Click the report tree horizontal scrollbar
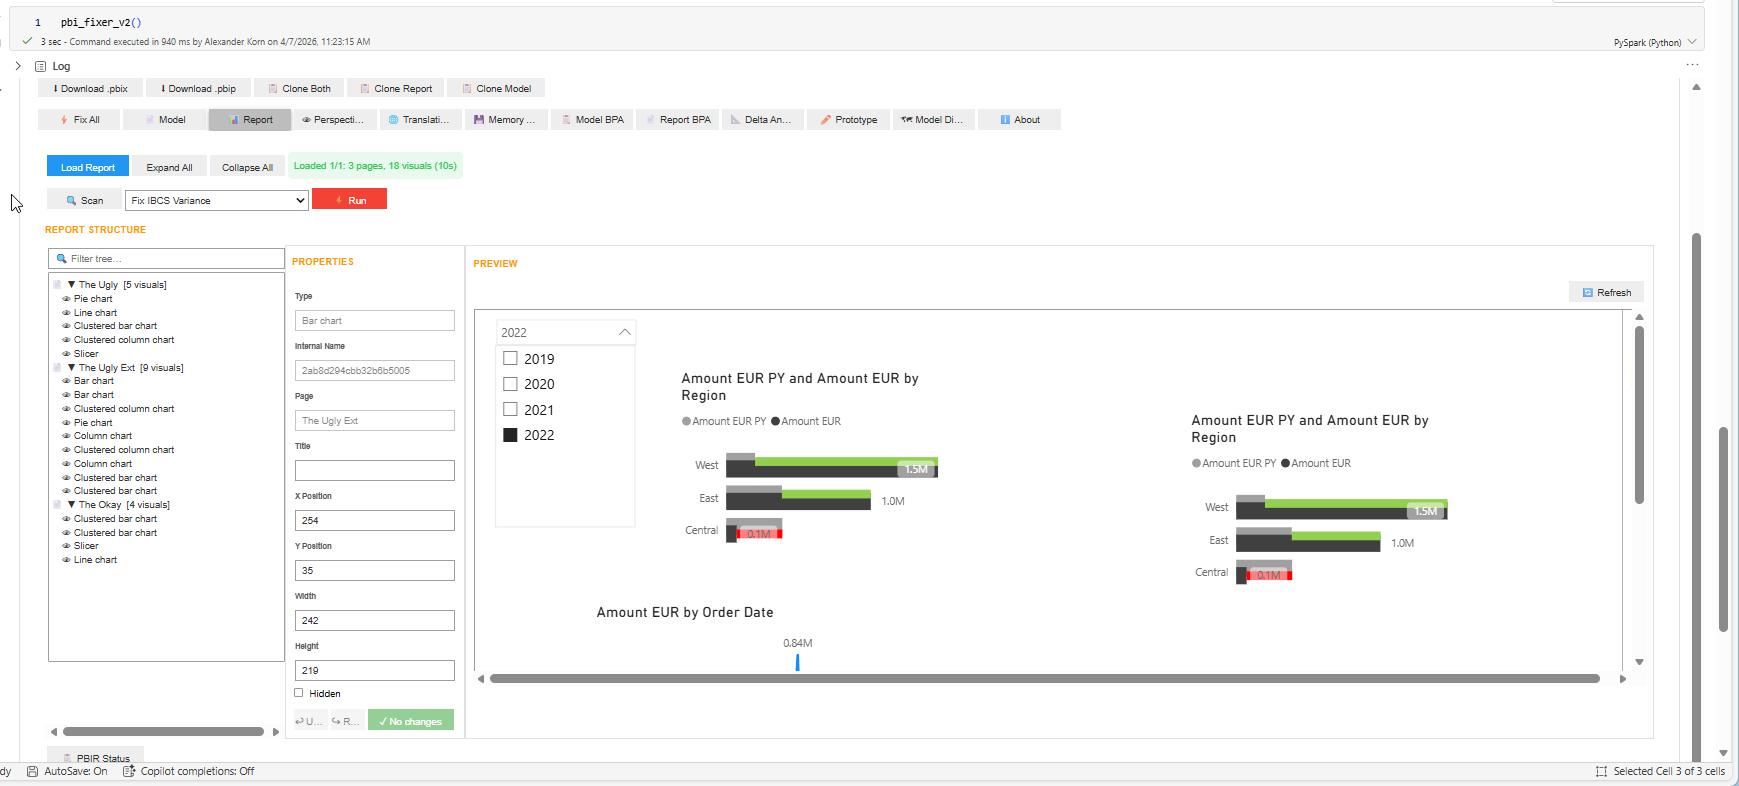Image resolution: width=1739 pixels, height=786 pixels. pyautogui.click(x=163, y=731)
